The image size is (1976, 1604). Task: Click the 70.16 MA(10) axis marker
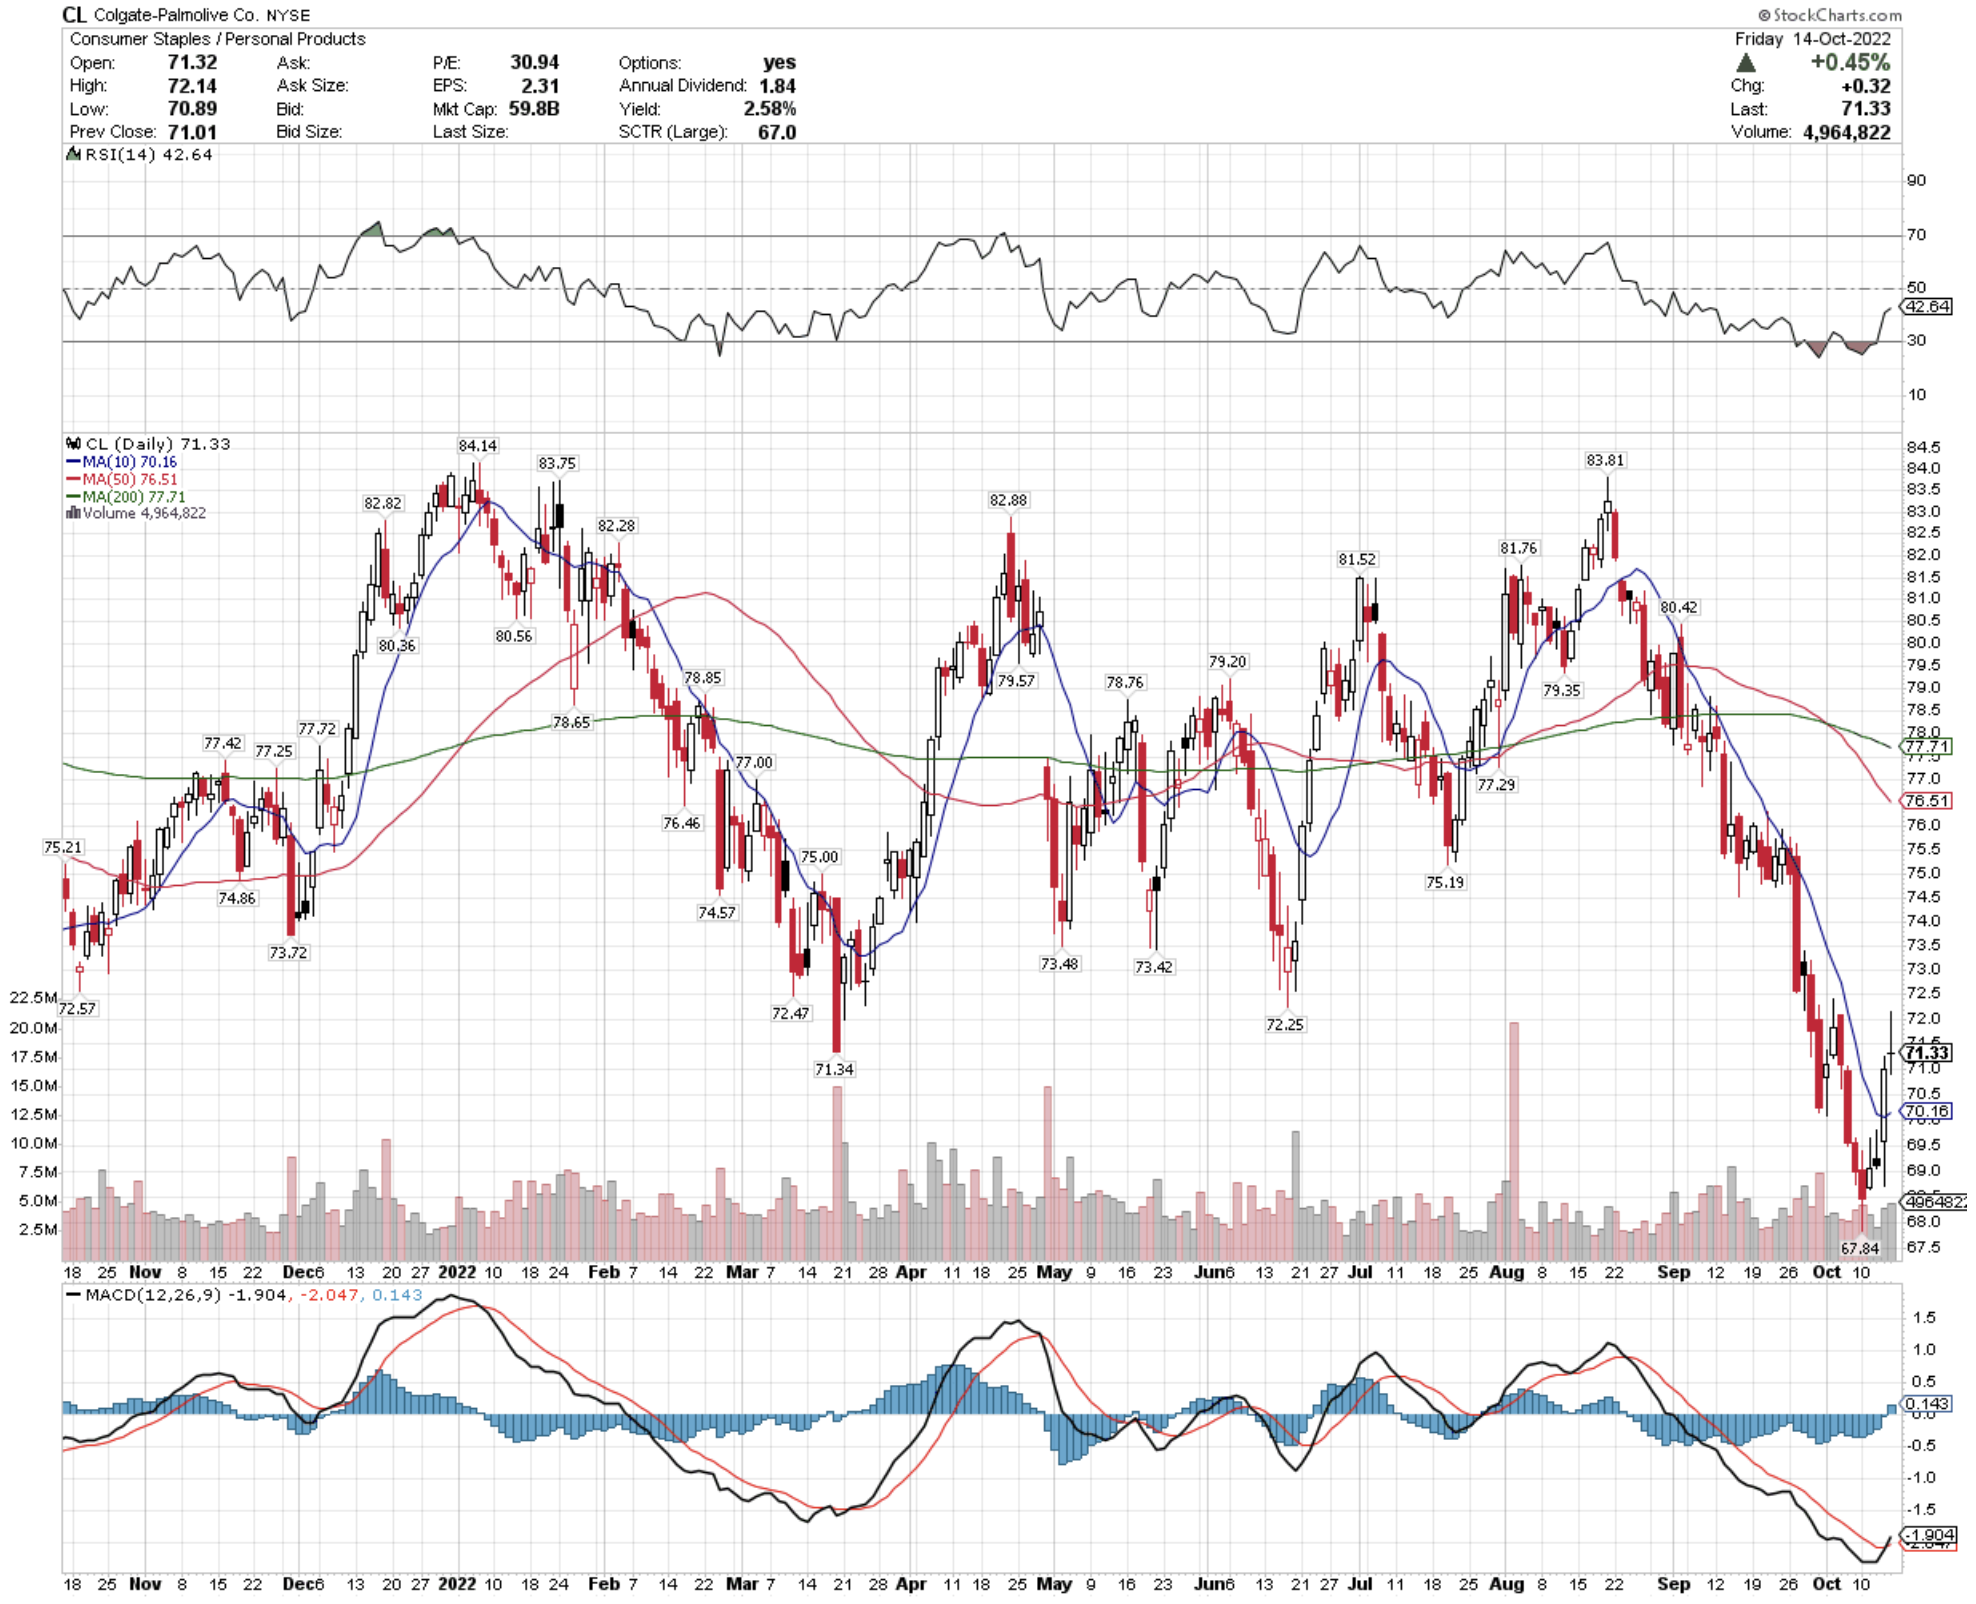[x=1928, y=1111]
